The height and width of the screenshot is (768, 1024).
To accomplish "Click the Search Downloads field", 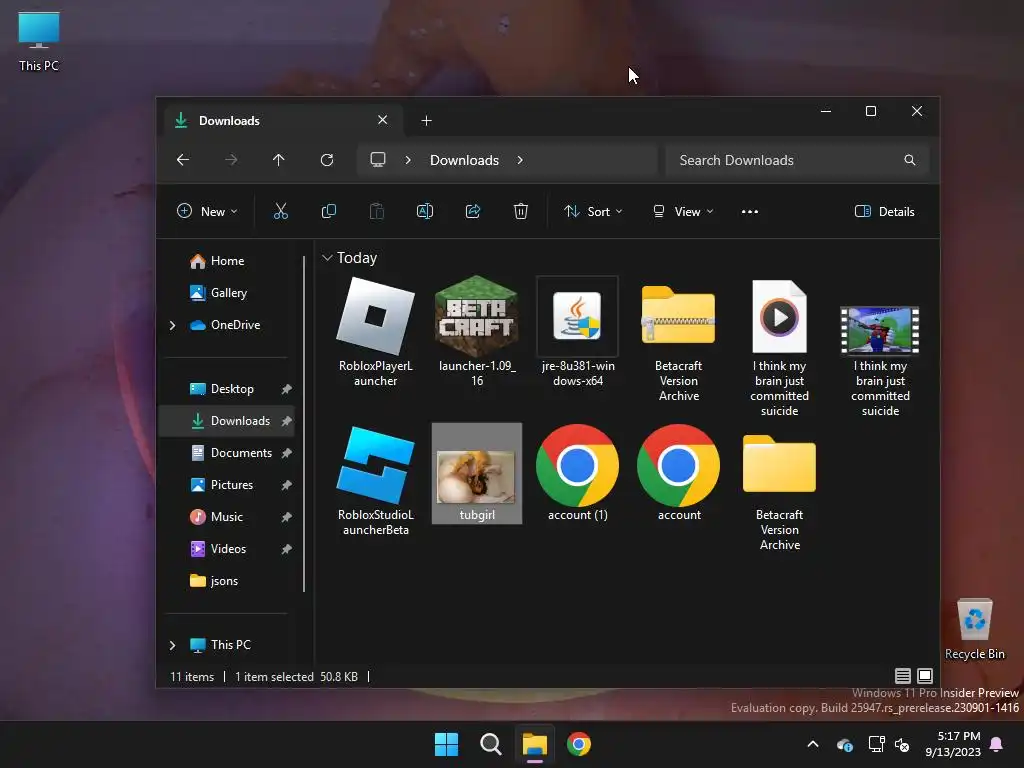I will click(797, 160).
